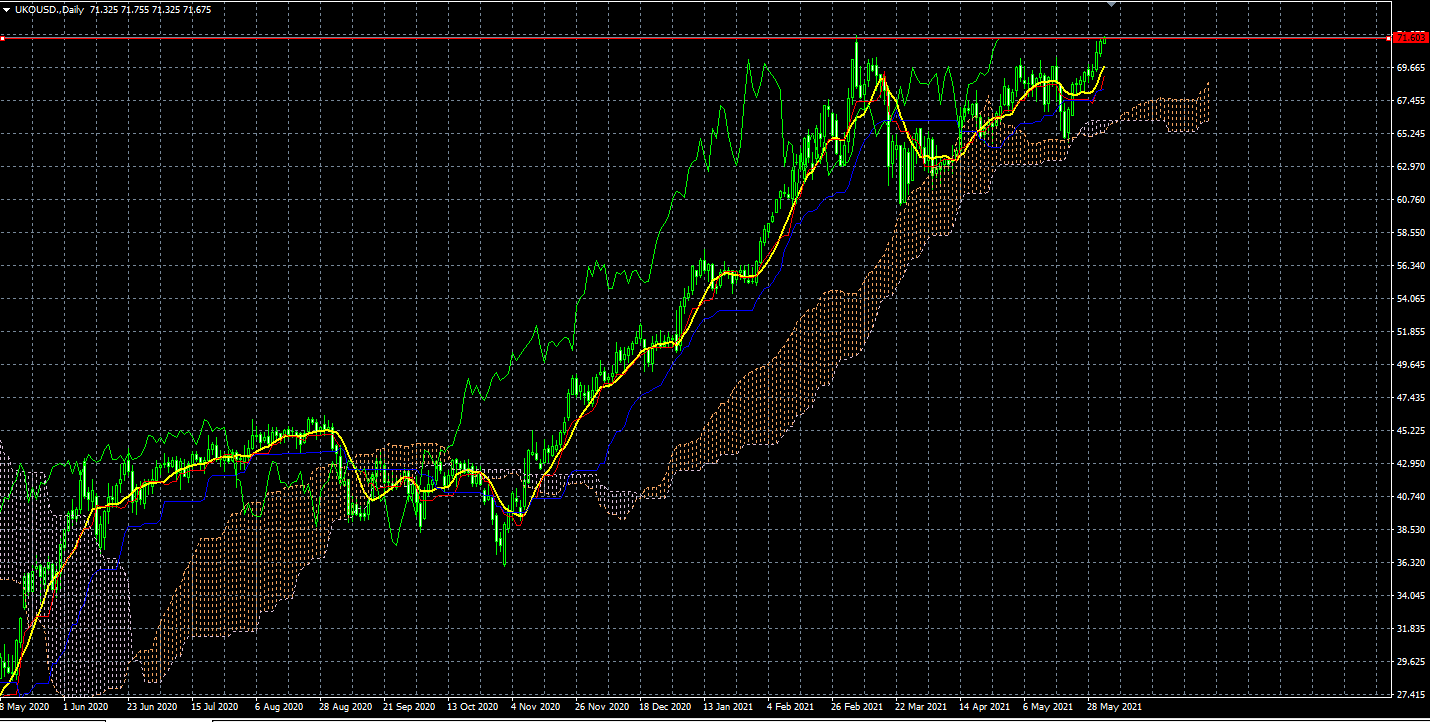
Task: Click the 27.415 price scale label
Action: click(1410, 695)
